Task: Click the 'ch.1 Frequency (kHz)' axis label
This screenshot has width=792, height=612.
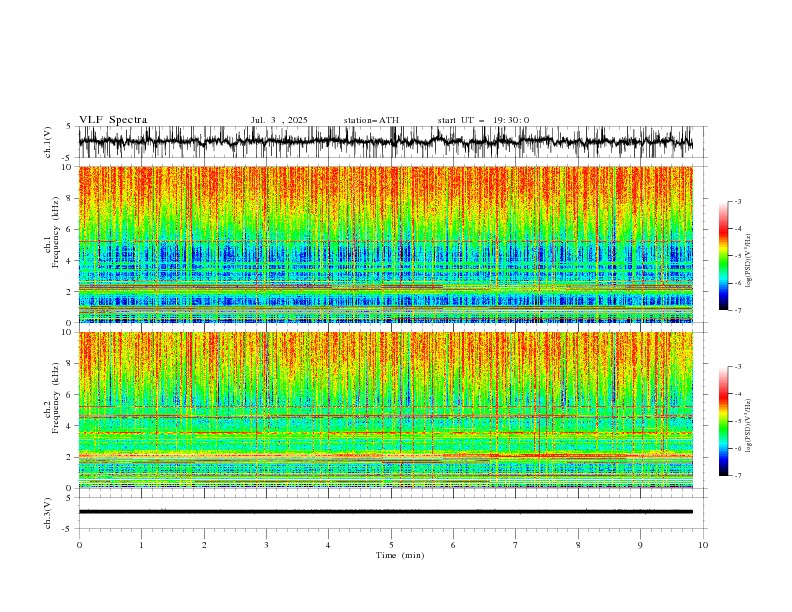Action: pos(52,230)
